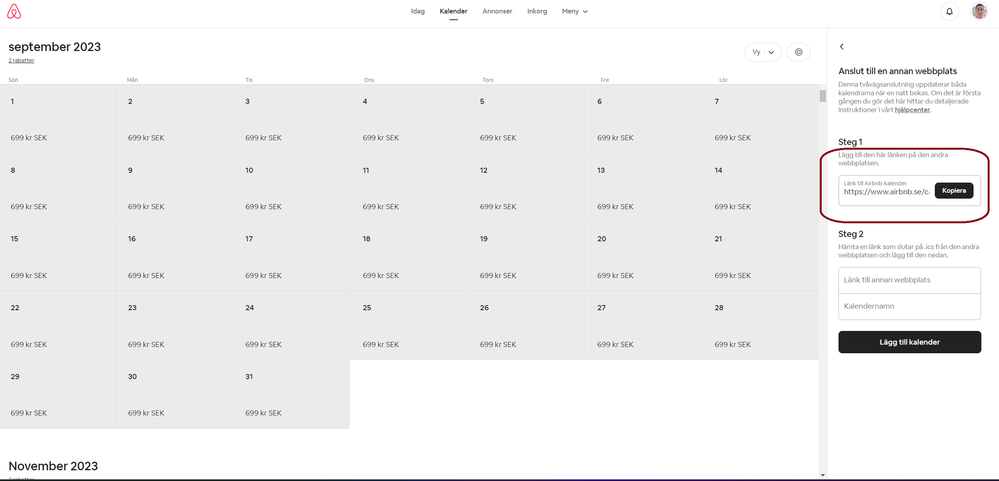999x481 pixels.
Task: Click the Länk till annan webbplats field
Action: click(909, 280)
